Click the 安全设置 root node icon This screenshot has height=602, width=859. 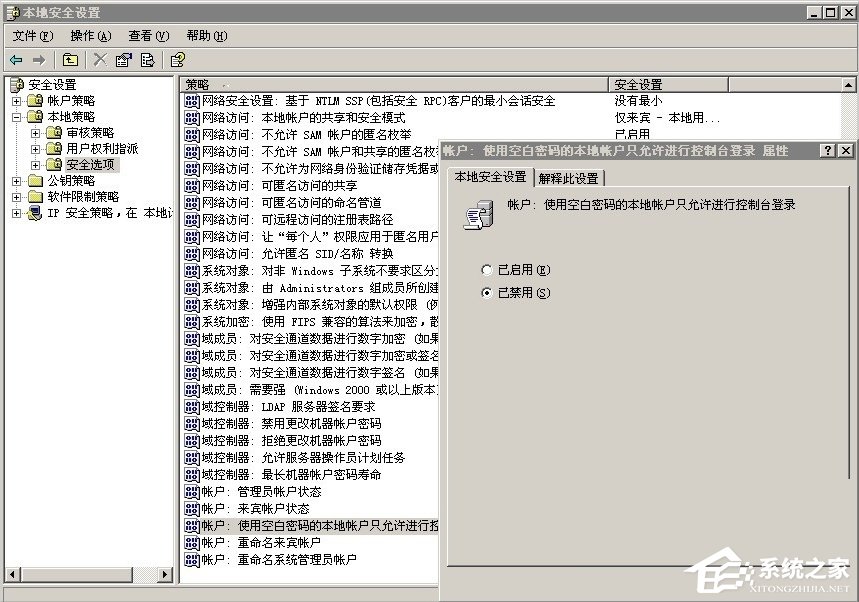click(x=15, y=84)
